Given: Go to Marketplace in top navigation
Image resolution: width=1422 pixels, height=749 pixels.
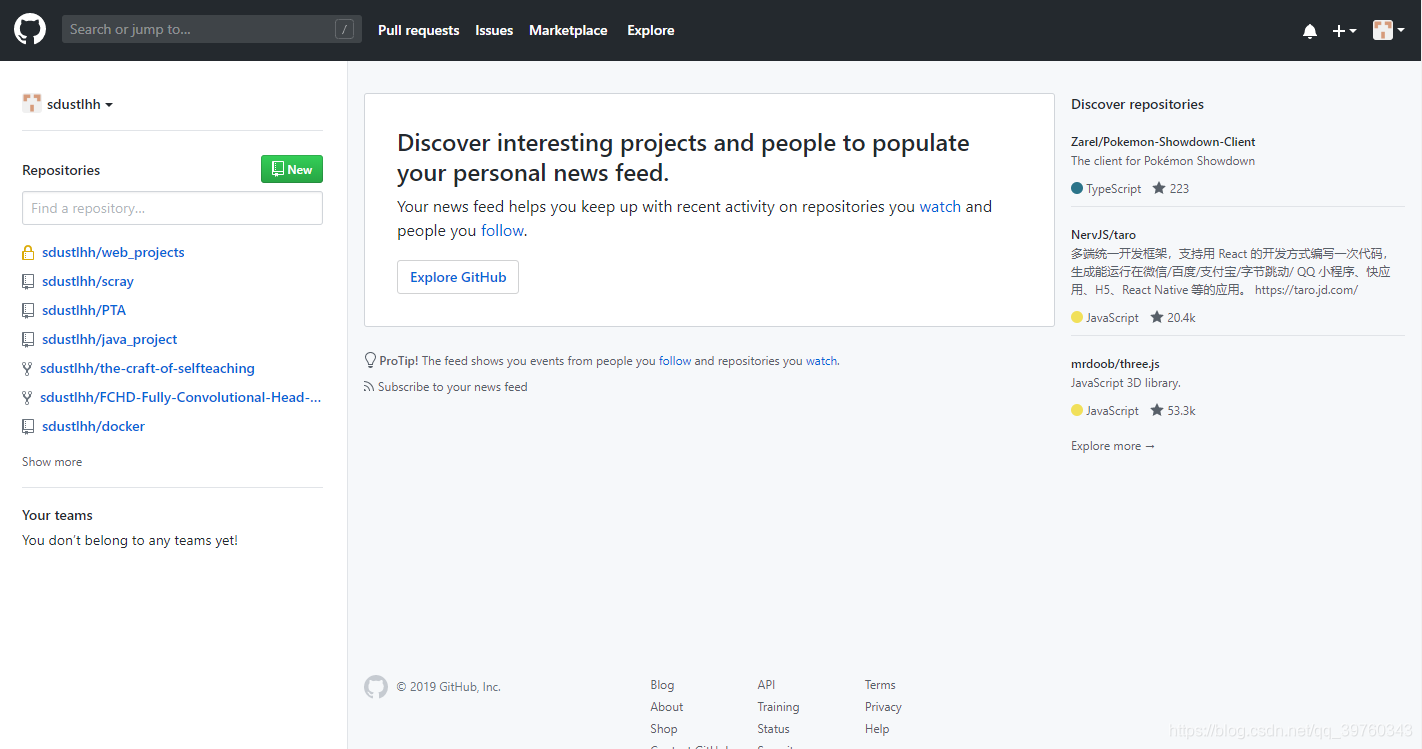Looking at the screenshot, I should point(568,30).
